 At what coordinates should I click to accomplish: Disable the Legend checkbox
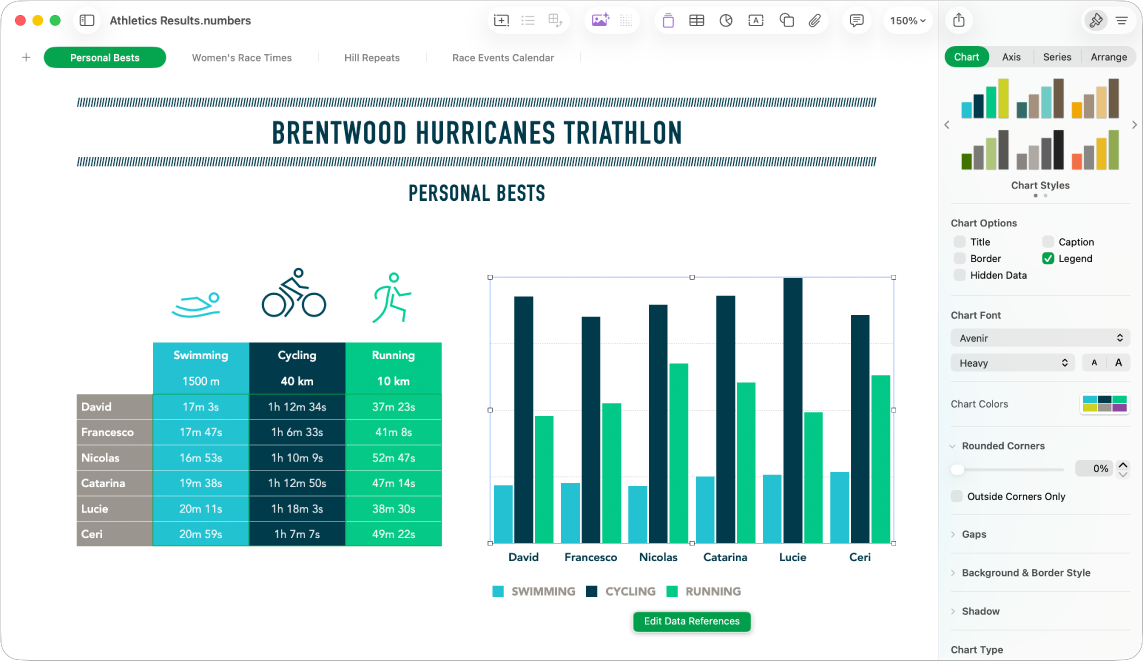click(x=1048, y=258)
